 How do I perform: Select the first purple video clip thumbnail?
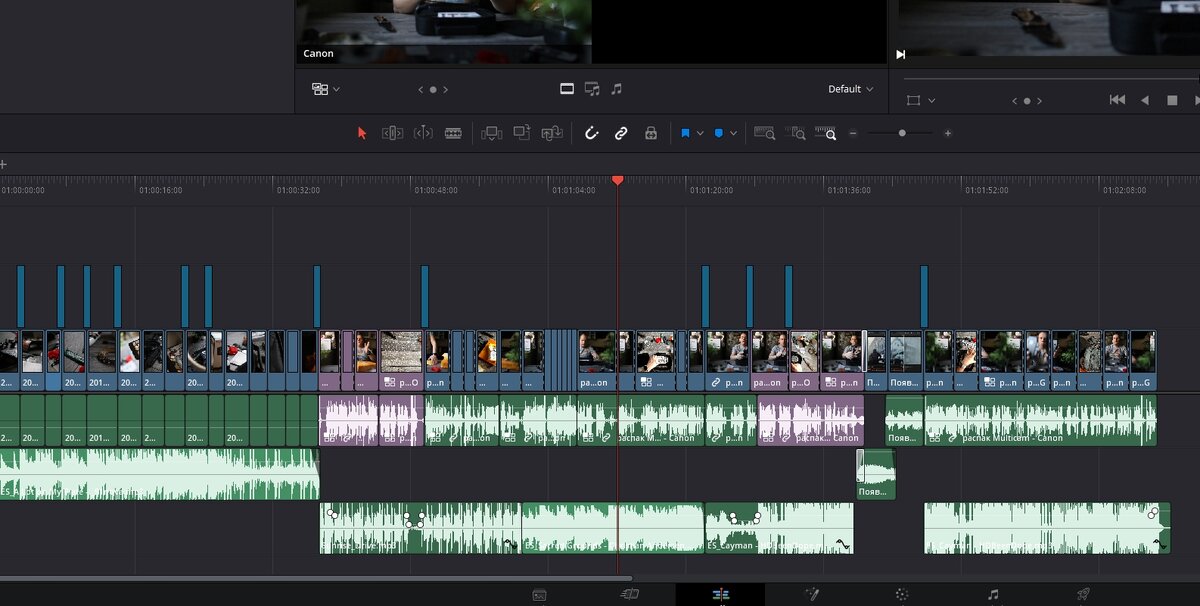[330, 352]
